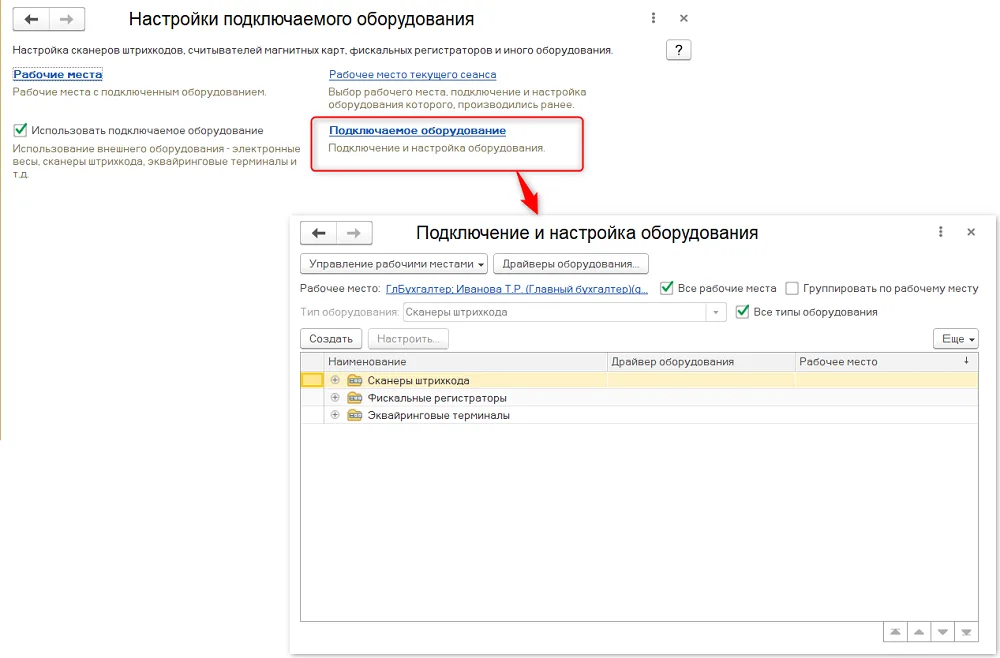Go forward in the Настройки подключаемого оборудования window
Image resolution: width=1000 pixels, height=658 pixels.
[x=66, y=19]
